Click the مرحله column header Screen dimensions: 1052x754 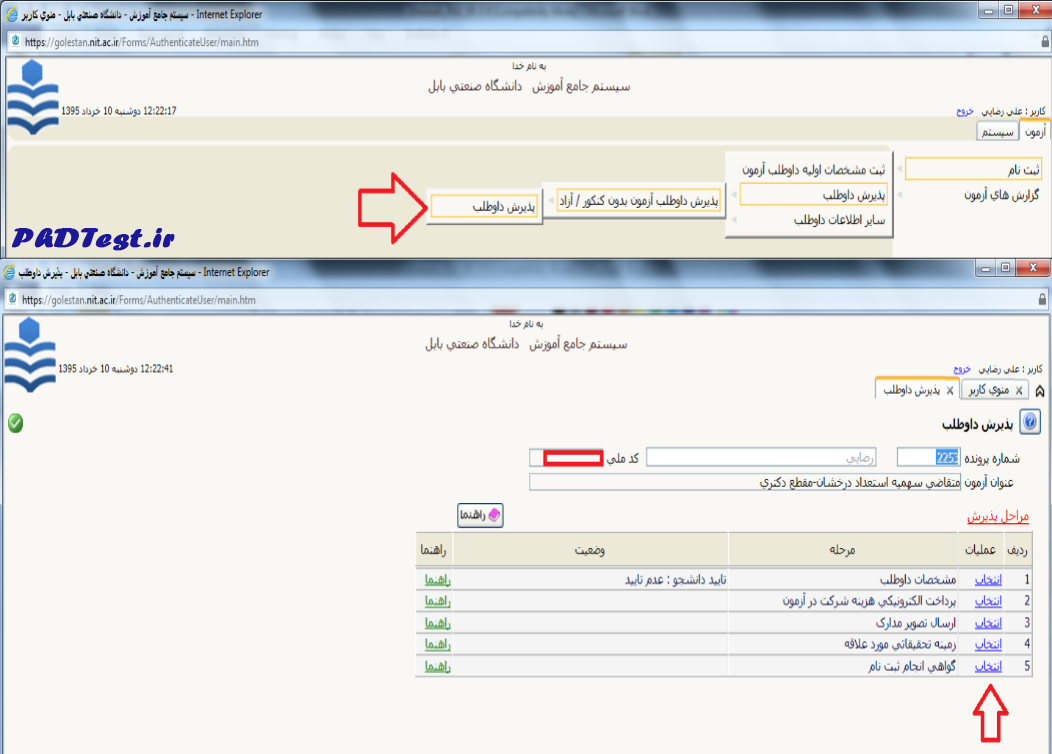[x=843, y=550]
